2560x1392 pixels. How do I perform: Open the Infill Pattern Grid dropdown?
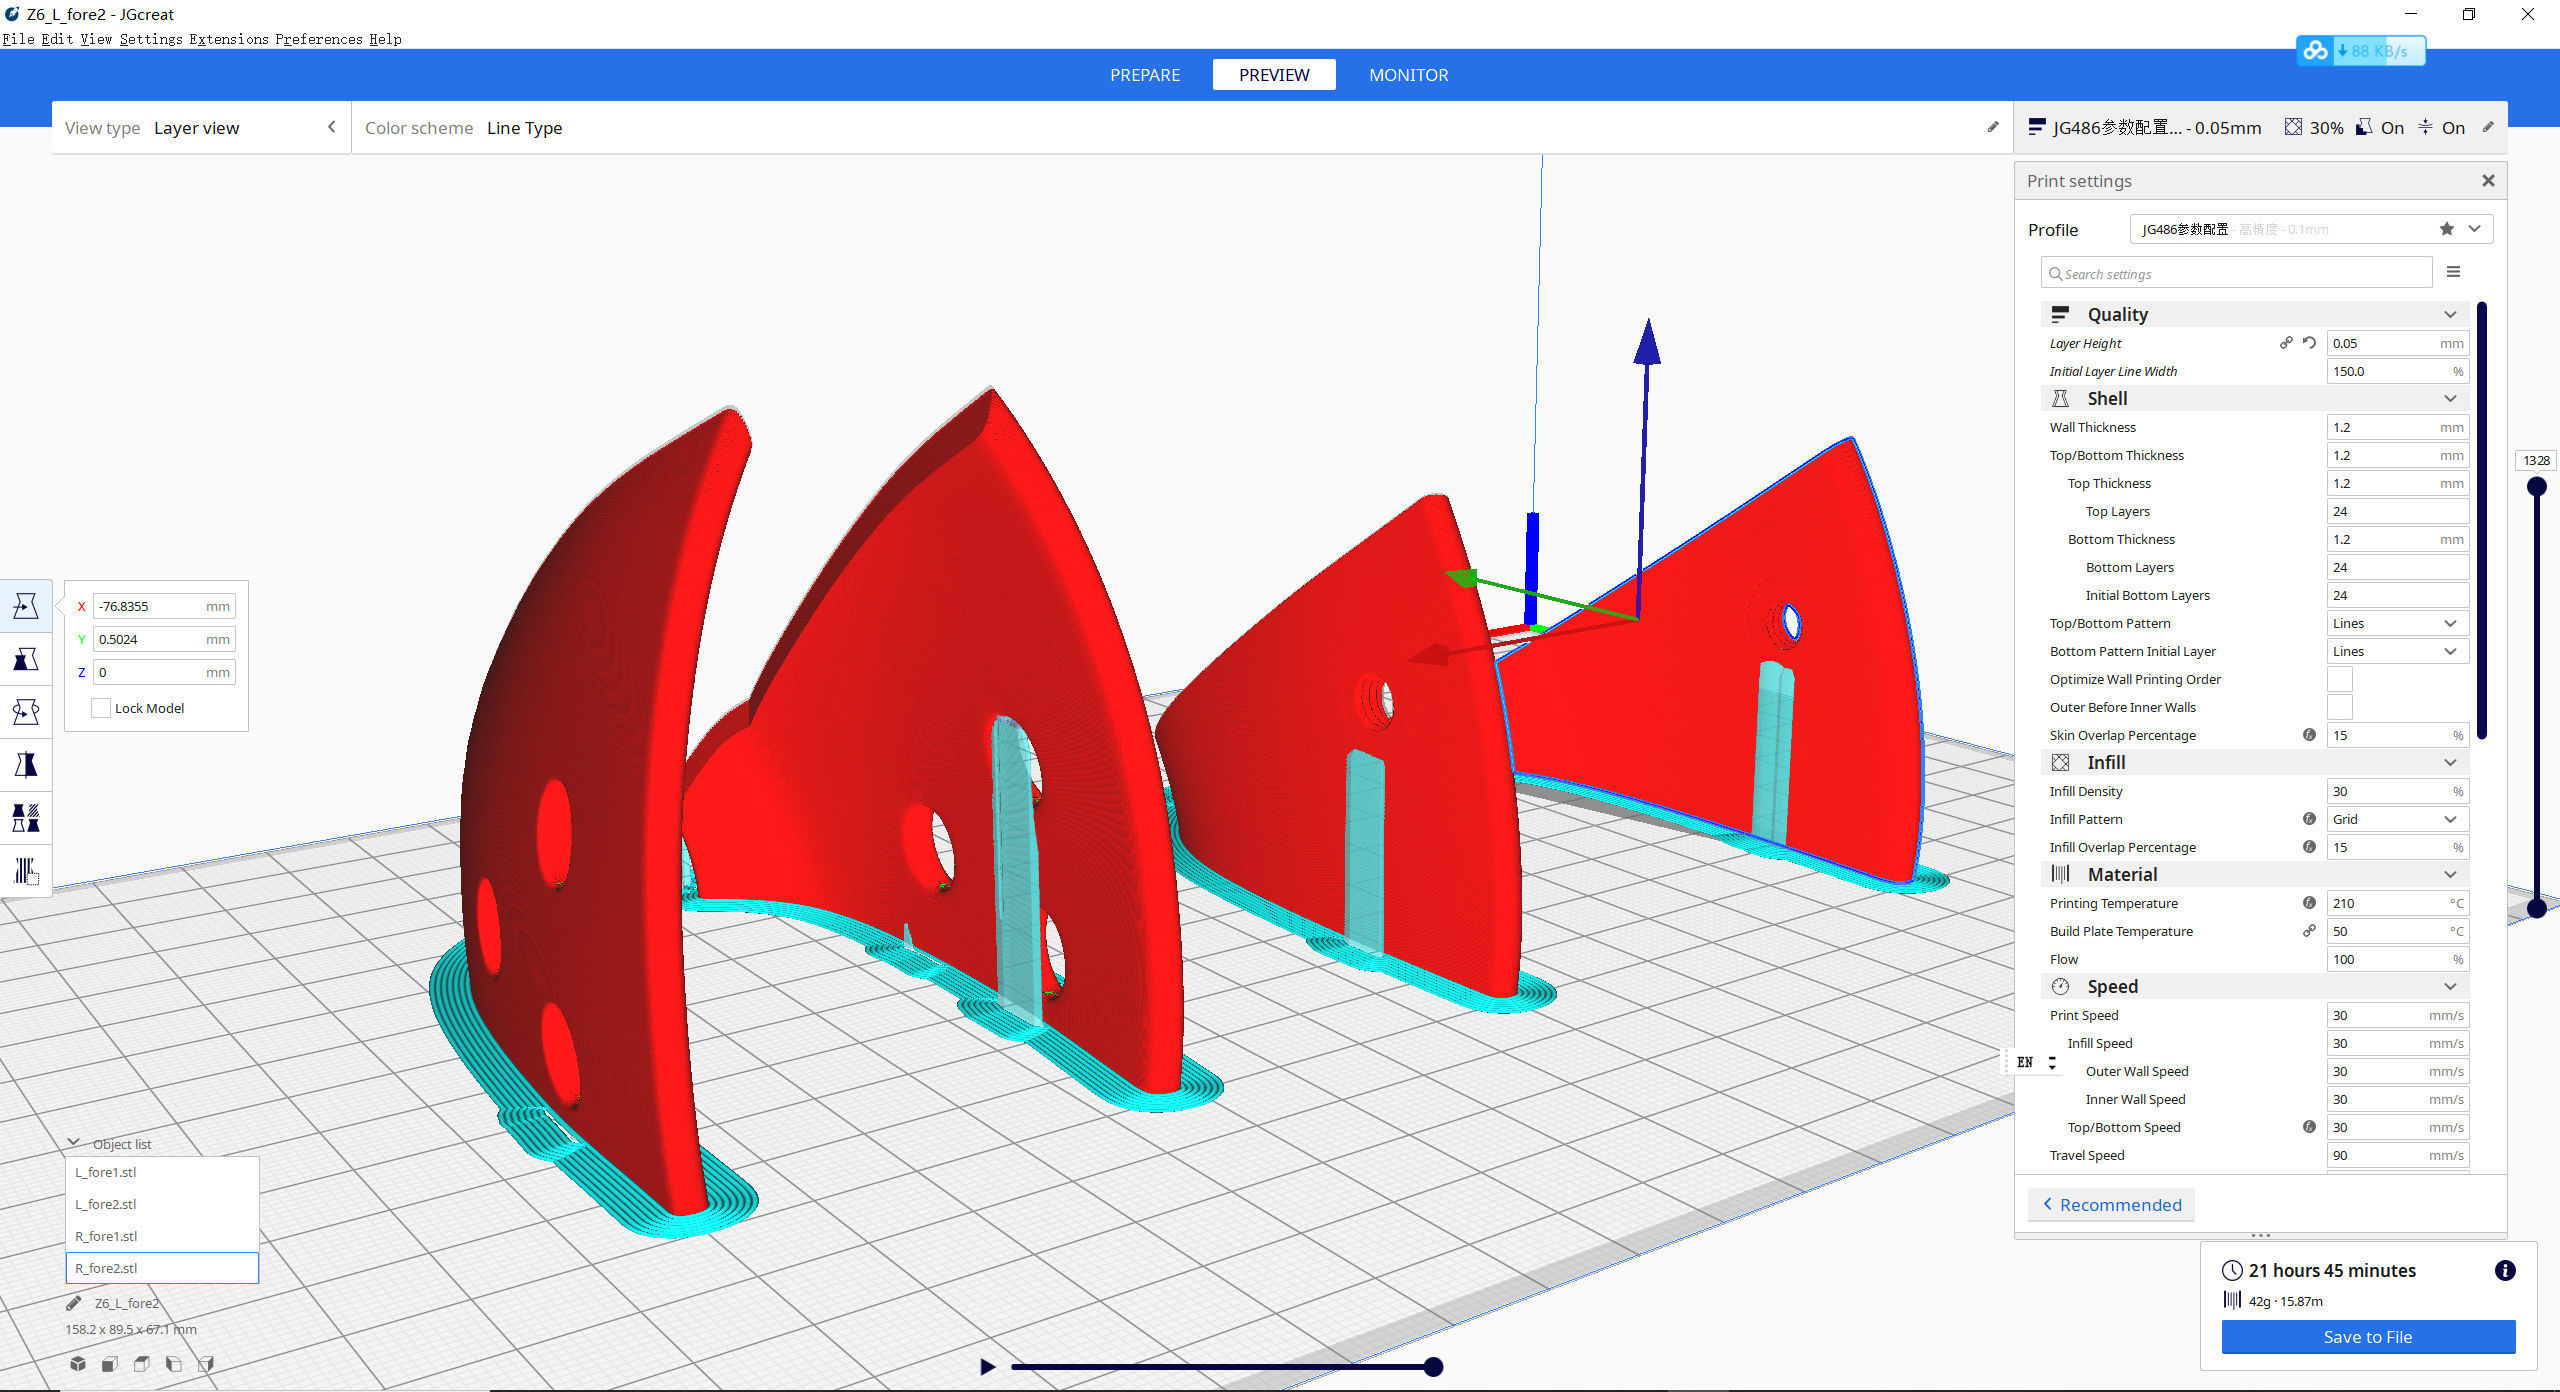point(2396,819)
